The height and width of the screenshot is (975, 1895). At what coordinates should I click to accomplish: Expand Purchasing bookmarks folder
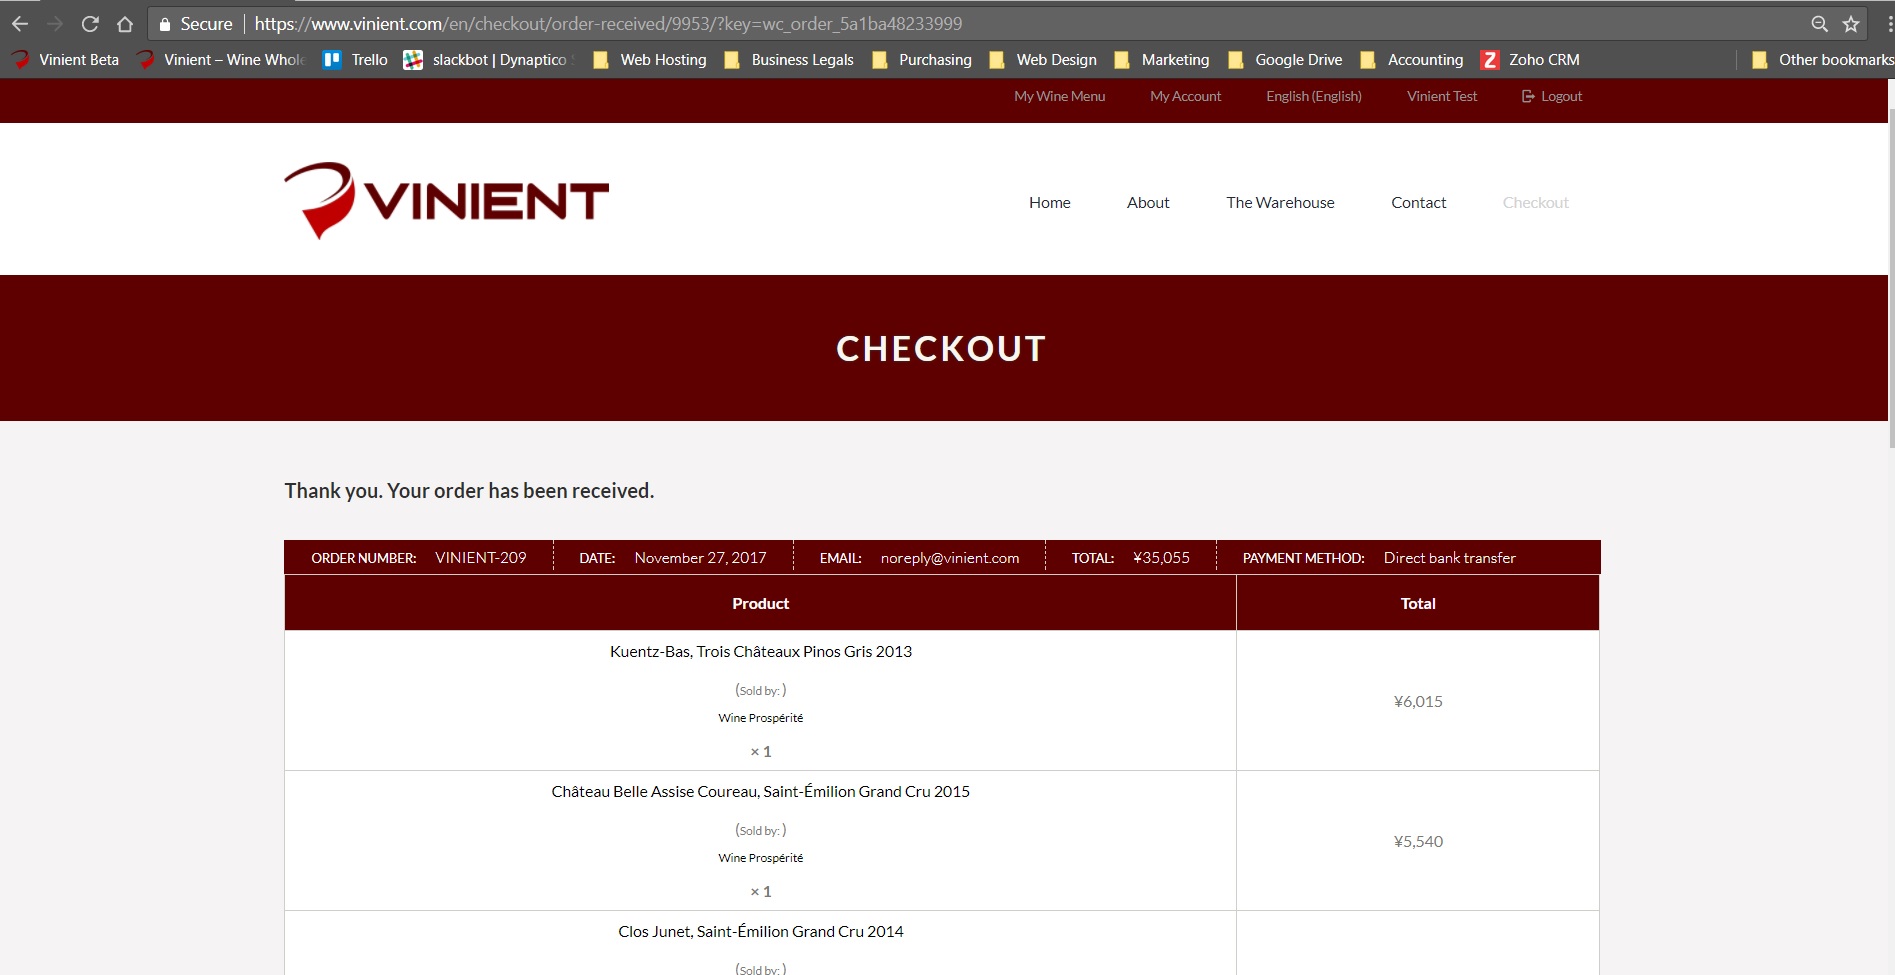[922, 60]
